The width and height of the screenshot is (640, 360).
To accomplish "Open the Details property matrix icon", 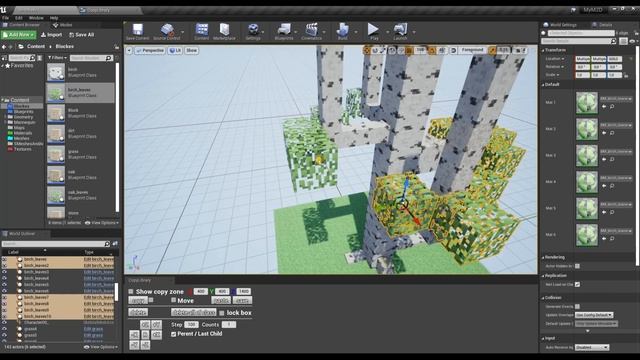I will coord(623,41).
